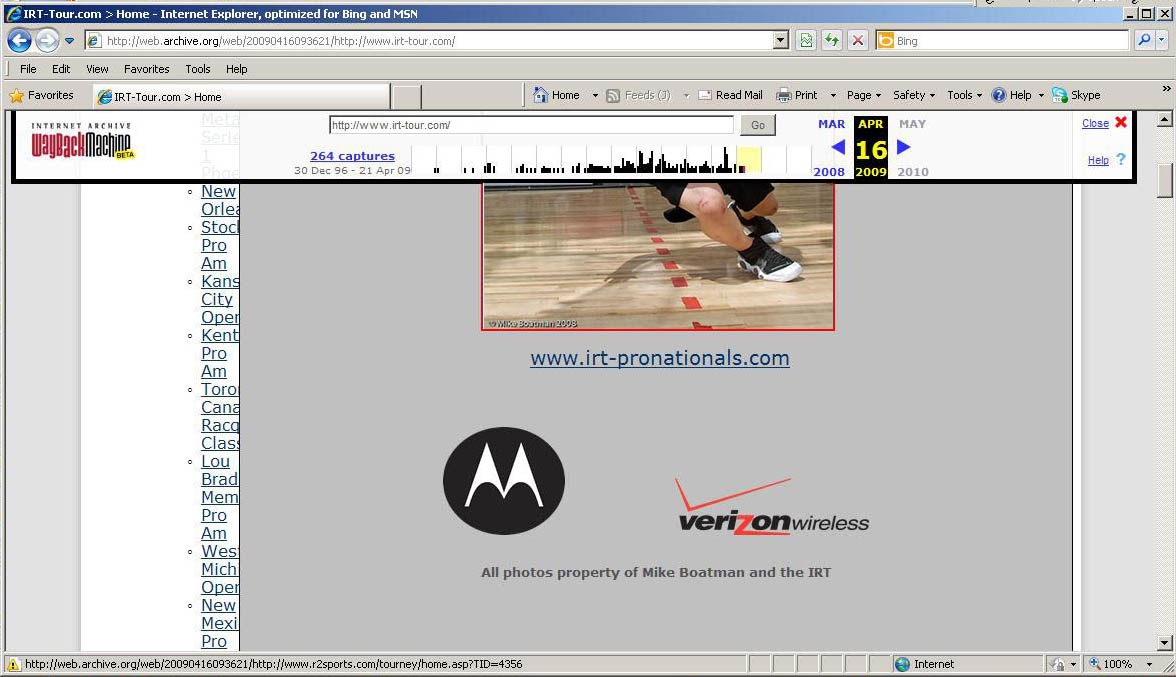Expand the Print dropdown arrow

pyautogui.click(x=832, y=95)
